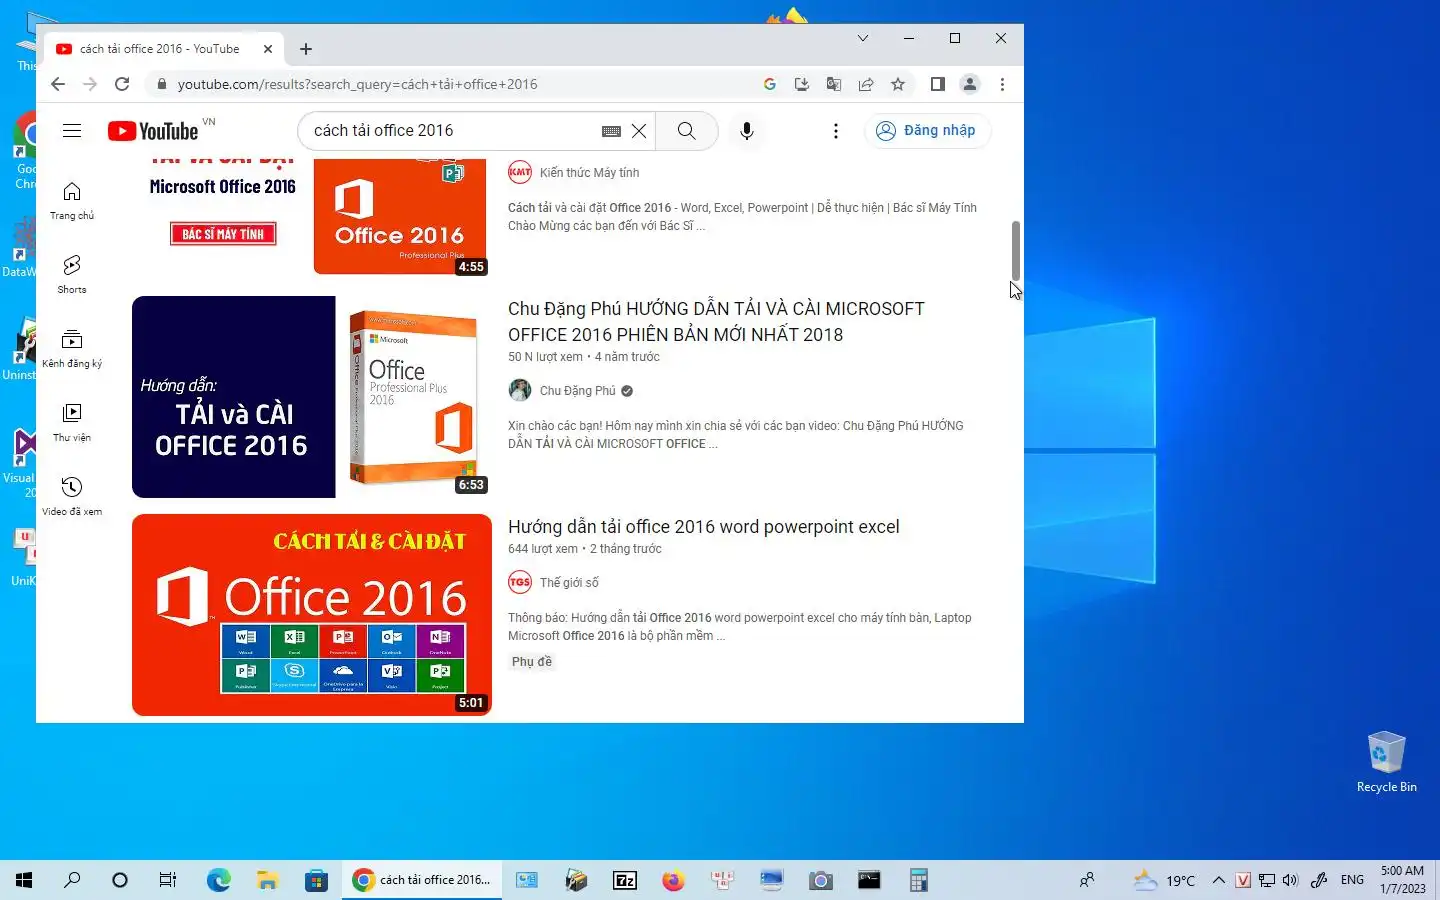This screenshot has width=1440, height=900.
Task: Open Chrome three-dot menu
Action: click(x=1002, y=84)
